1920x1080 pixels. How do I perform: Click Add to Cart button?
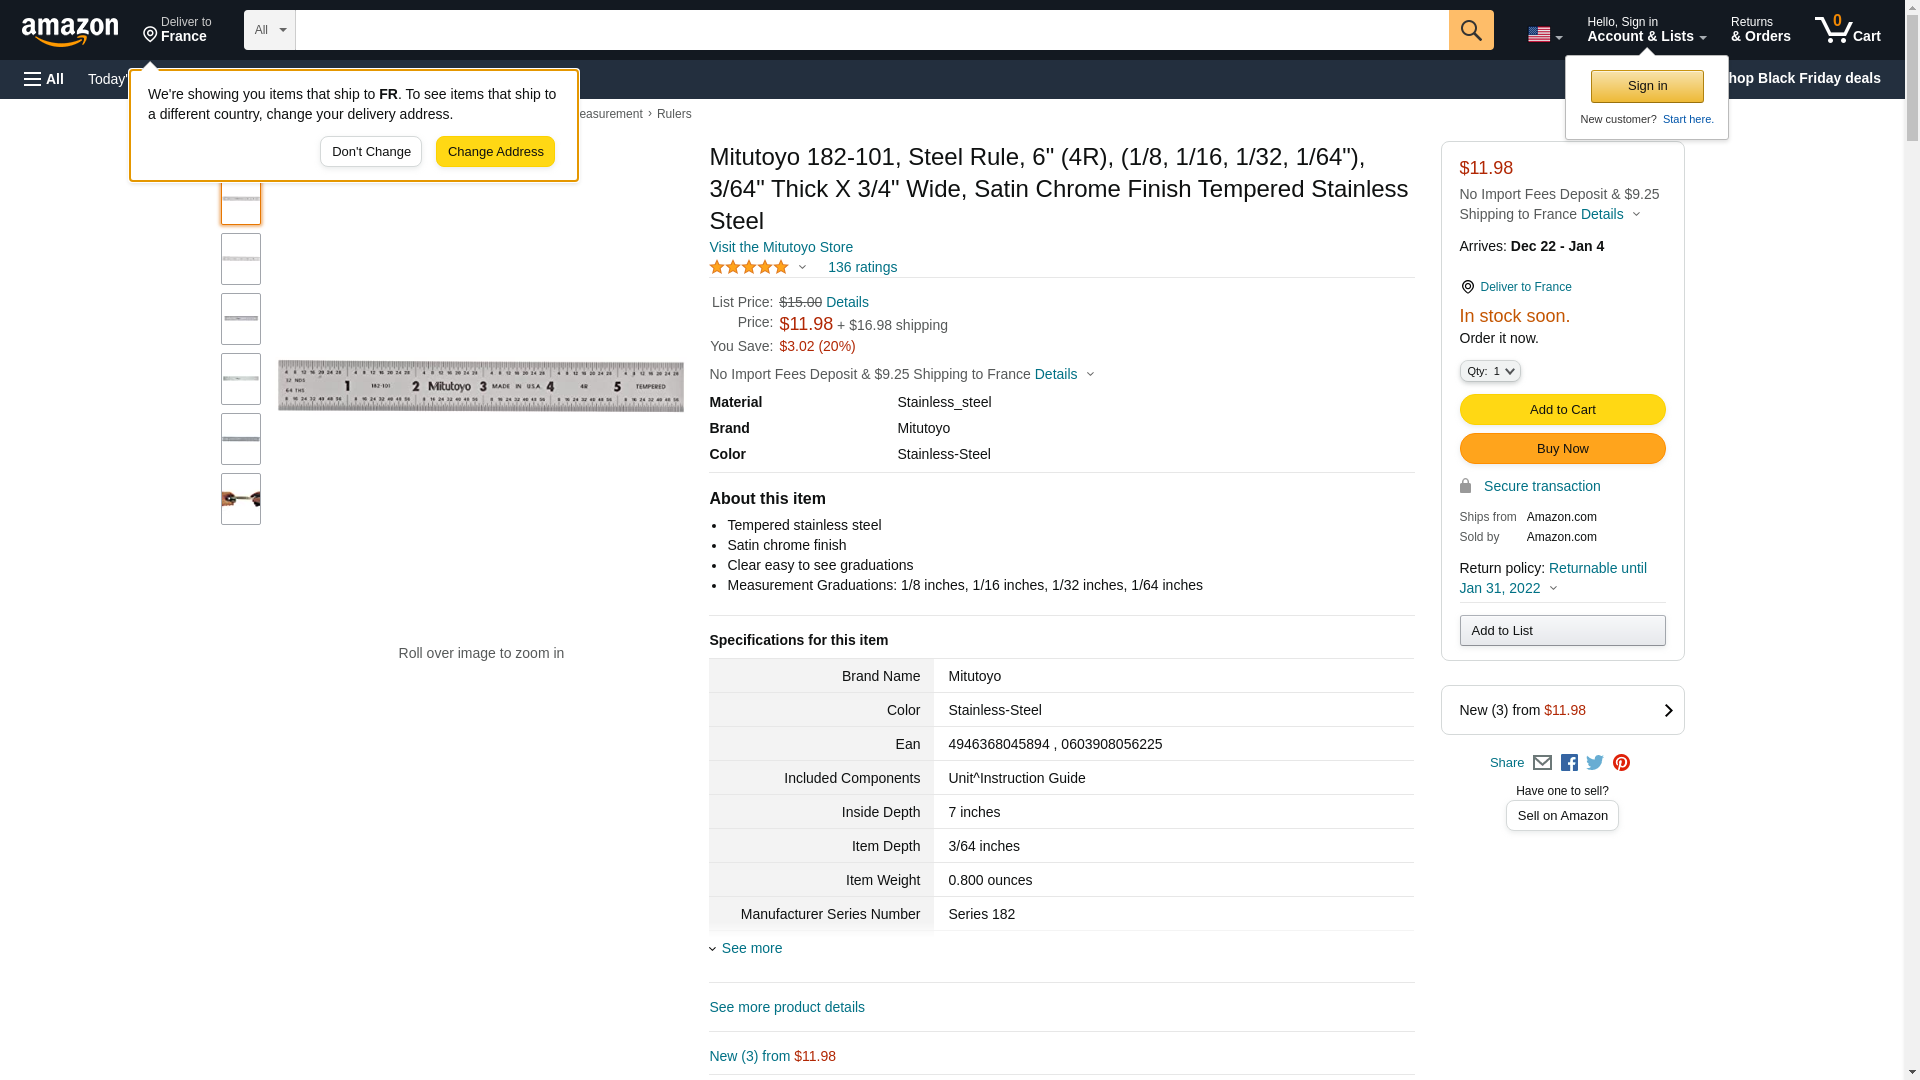[1562, 410]
